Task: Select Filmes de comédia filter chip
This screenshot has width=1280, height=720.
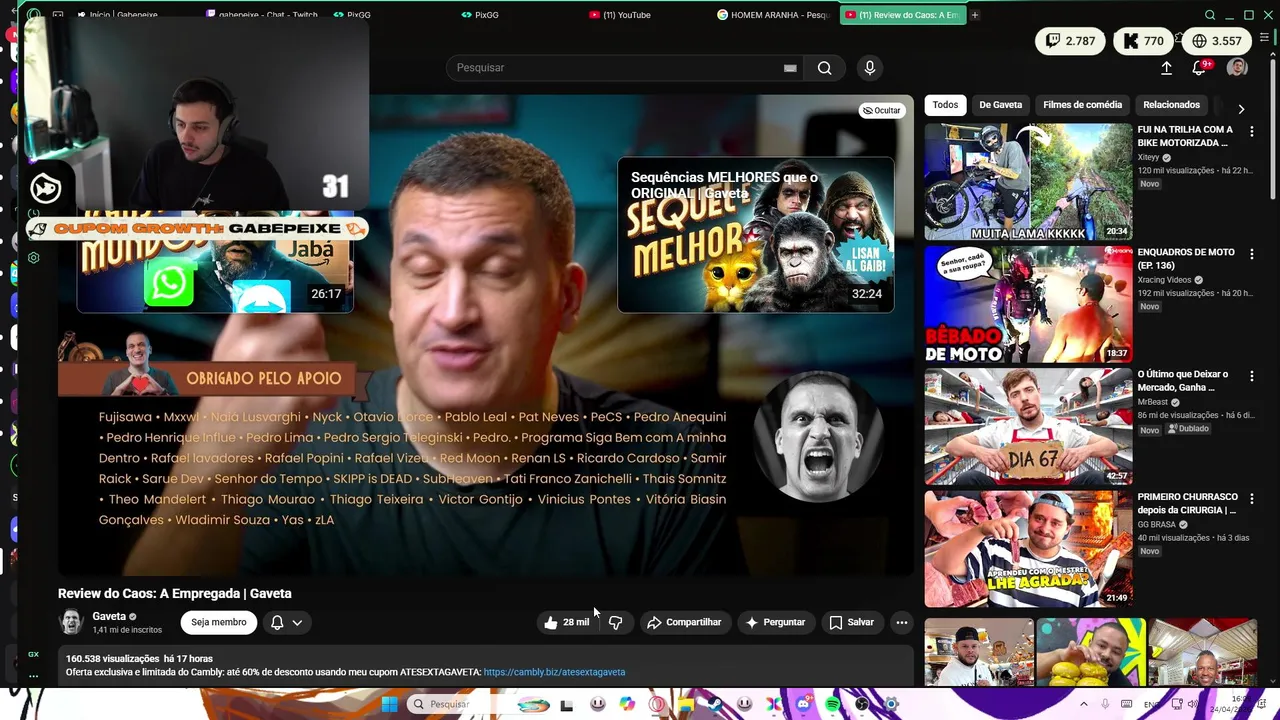Action: (x=1082, y=105)
